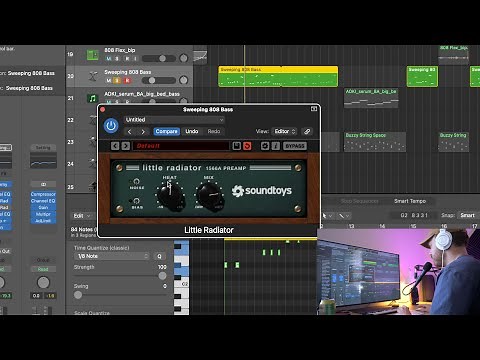
Task: Open the Untitled preset dropdown in plugin header
Action: click(x=174, y=120)
